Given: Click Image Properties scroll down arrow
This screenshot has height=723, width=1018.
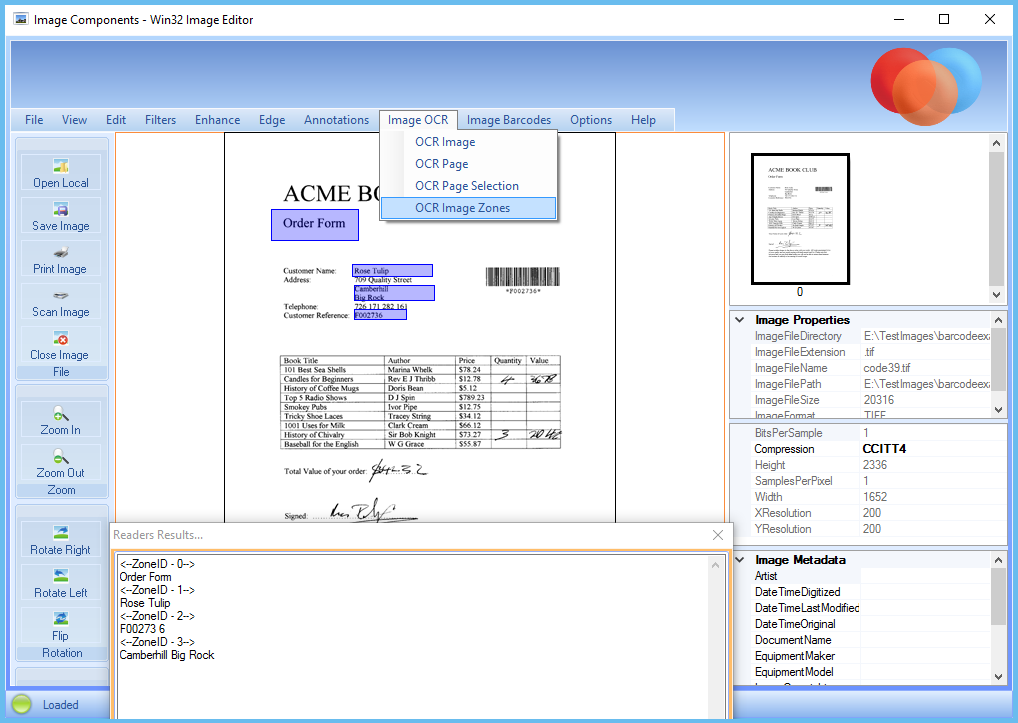Looking at the screenshot, I should (999, 410).
